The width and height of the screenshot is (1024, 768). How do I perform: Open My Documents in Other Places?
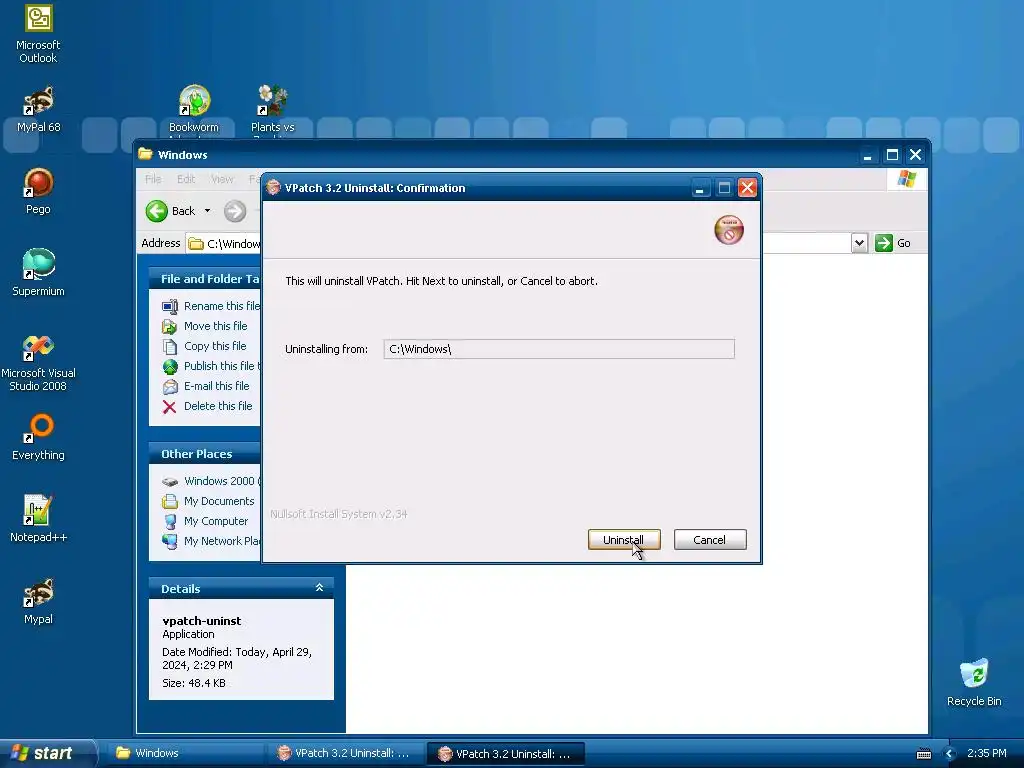pyautogui.click(x=208, y=502)
